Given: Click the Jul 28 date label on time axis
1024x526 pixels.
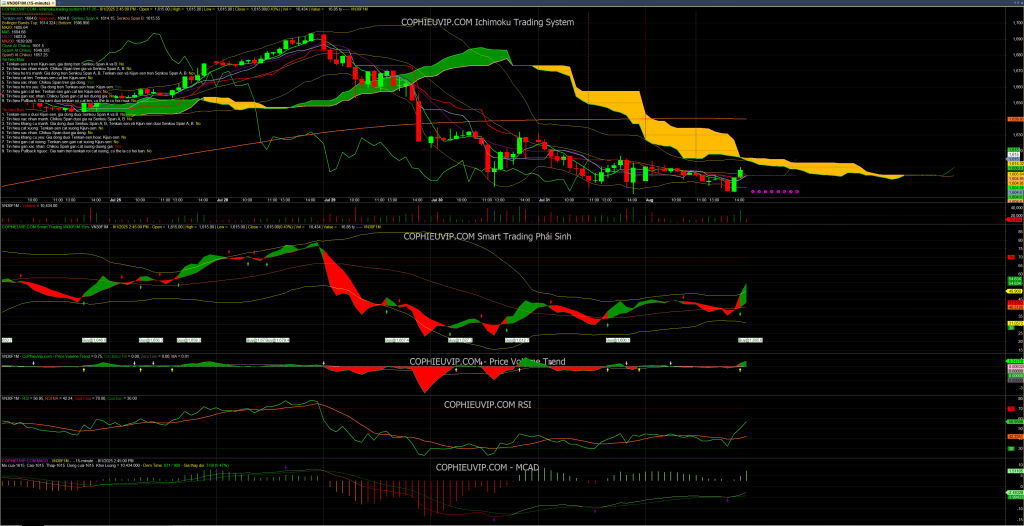Looking at the screenshot, I should 223,200.
